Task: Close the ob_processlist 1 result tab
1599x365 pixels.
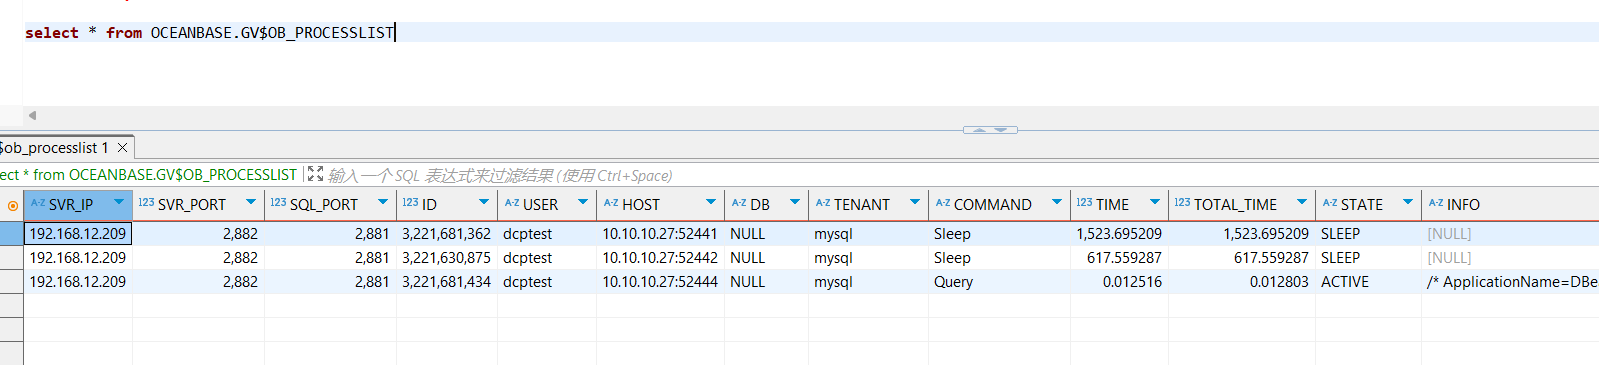Action: [122, 148]
